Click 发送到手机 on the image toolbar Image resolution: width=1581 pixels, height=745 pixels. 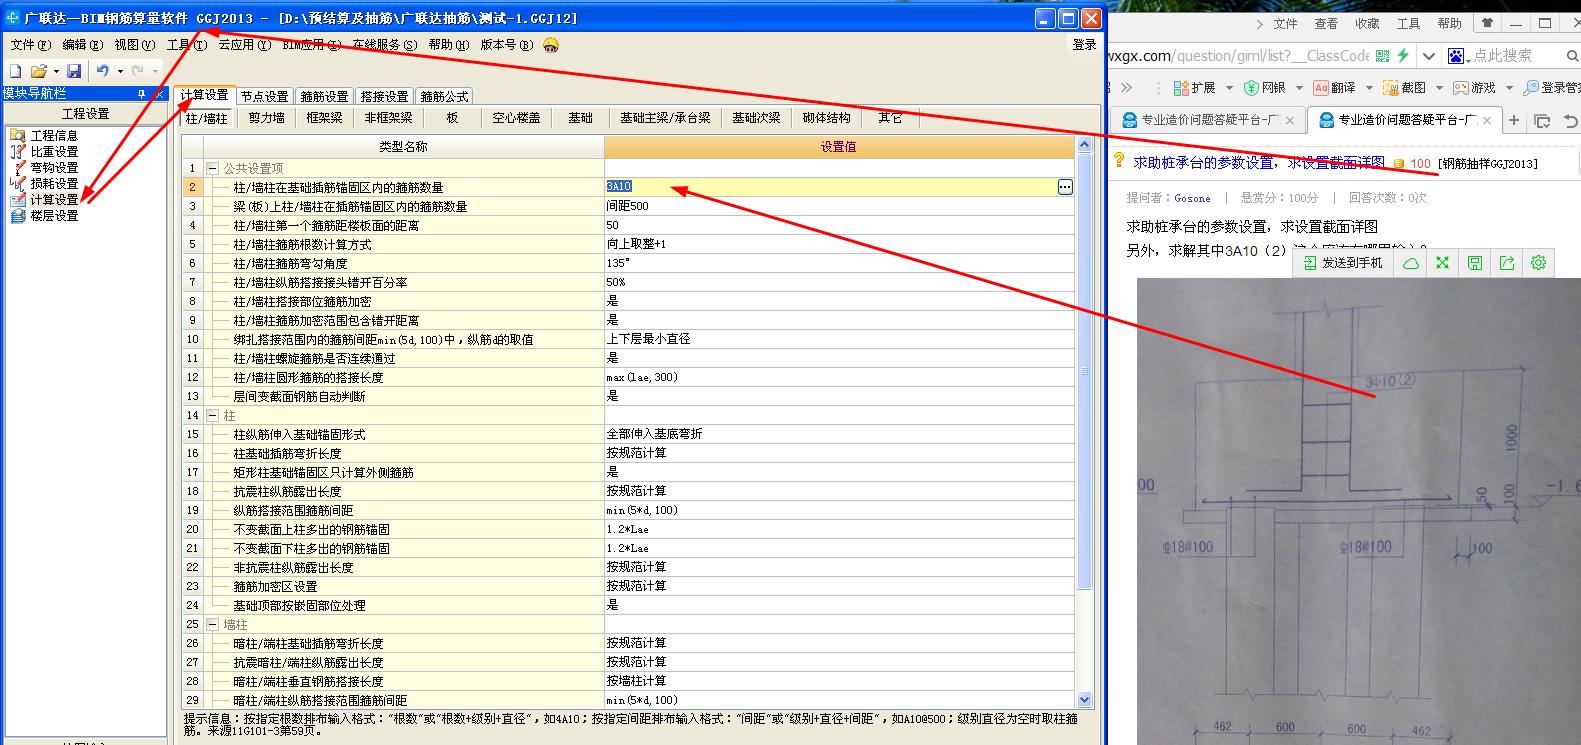pos(1343,263)
